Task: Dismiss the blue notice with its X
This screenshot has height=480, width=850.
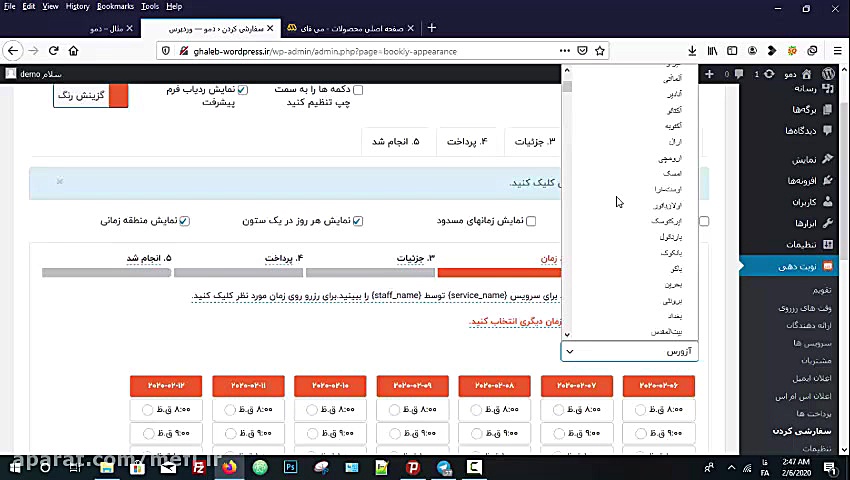Action: pyautogui.click(x=60, y=181)
